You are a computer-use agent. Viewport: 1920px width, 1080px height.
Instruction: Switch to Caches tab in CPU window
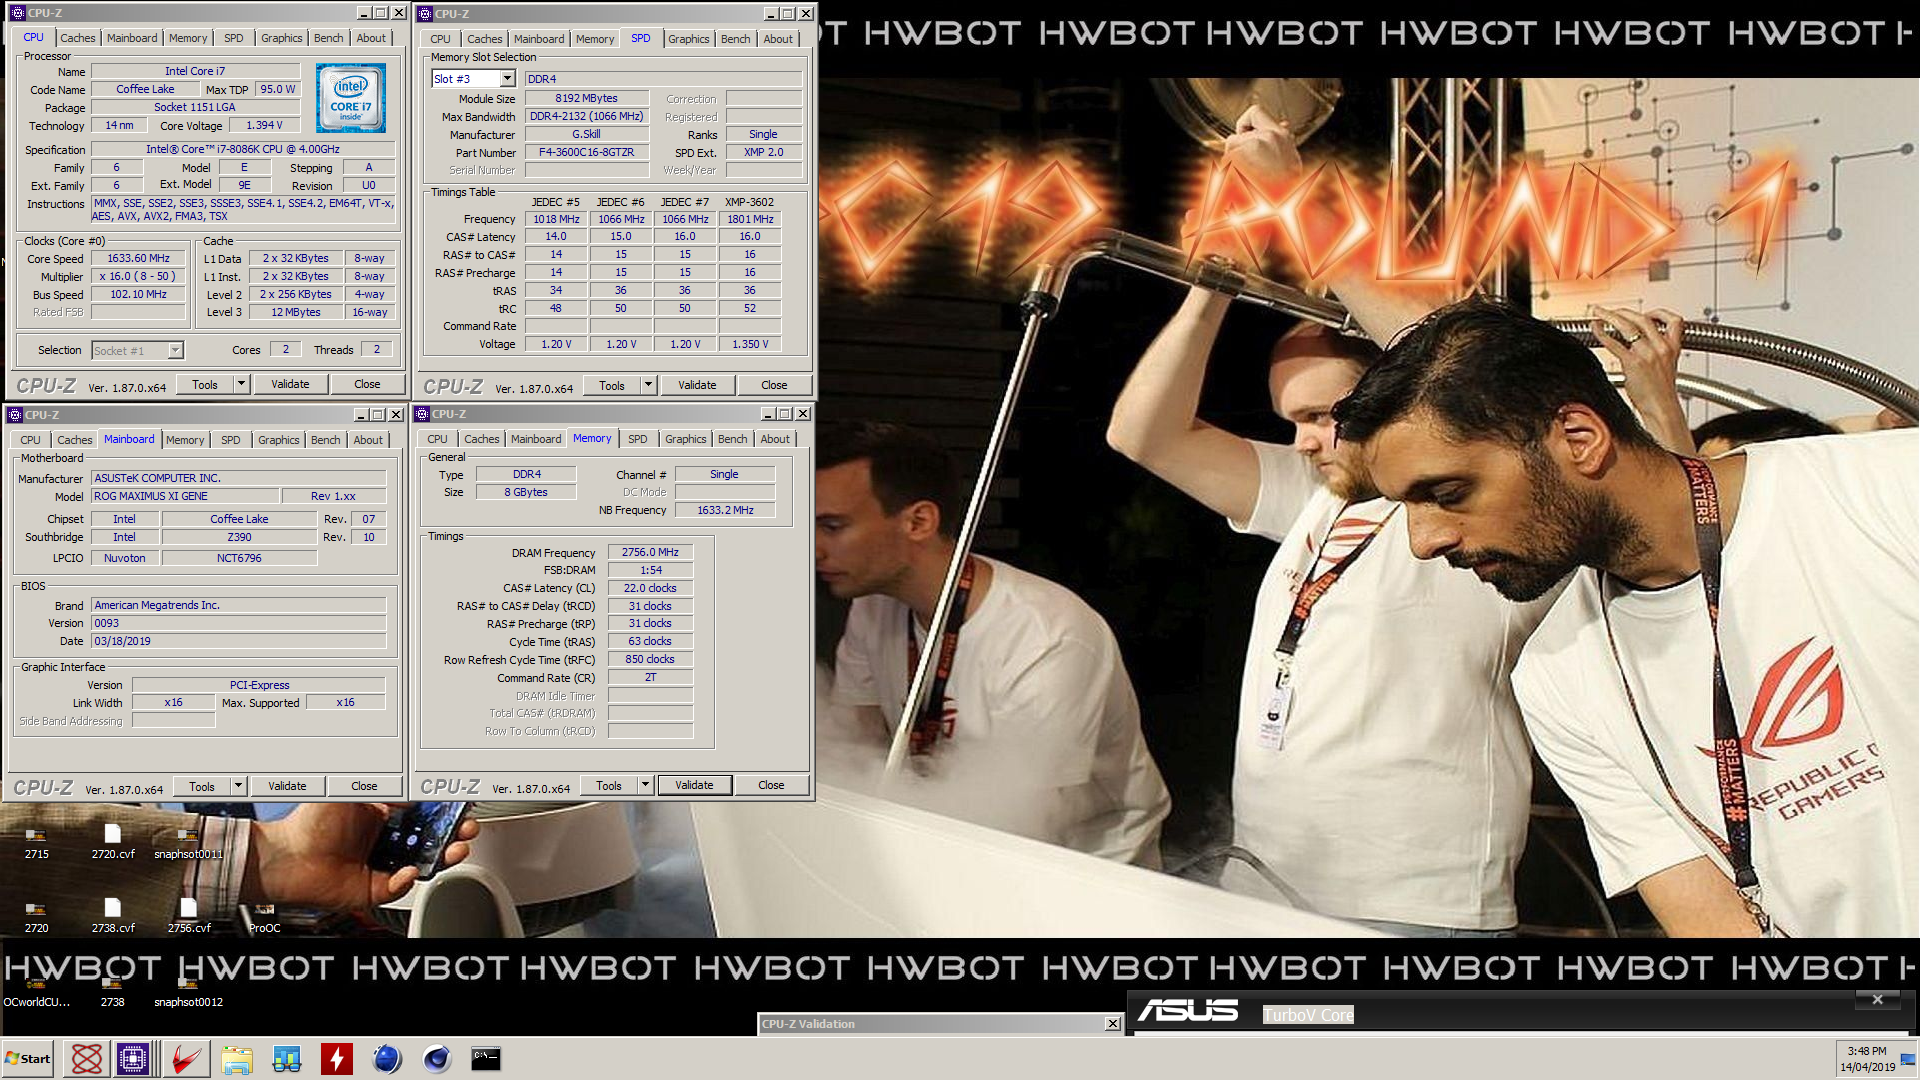(78, 38)
